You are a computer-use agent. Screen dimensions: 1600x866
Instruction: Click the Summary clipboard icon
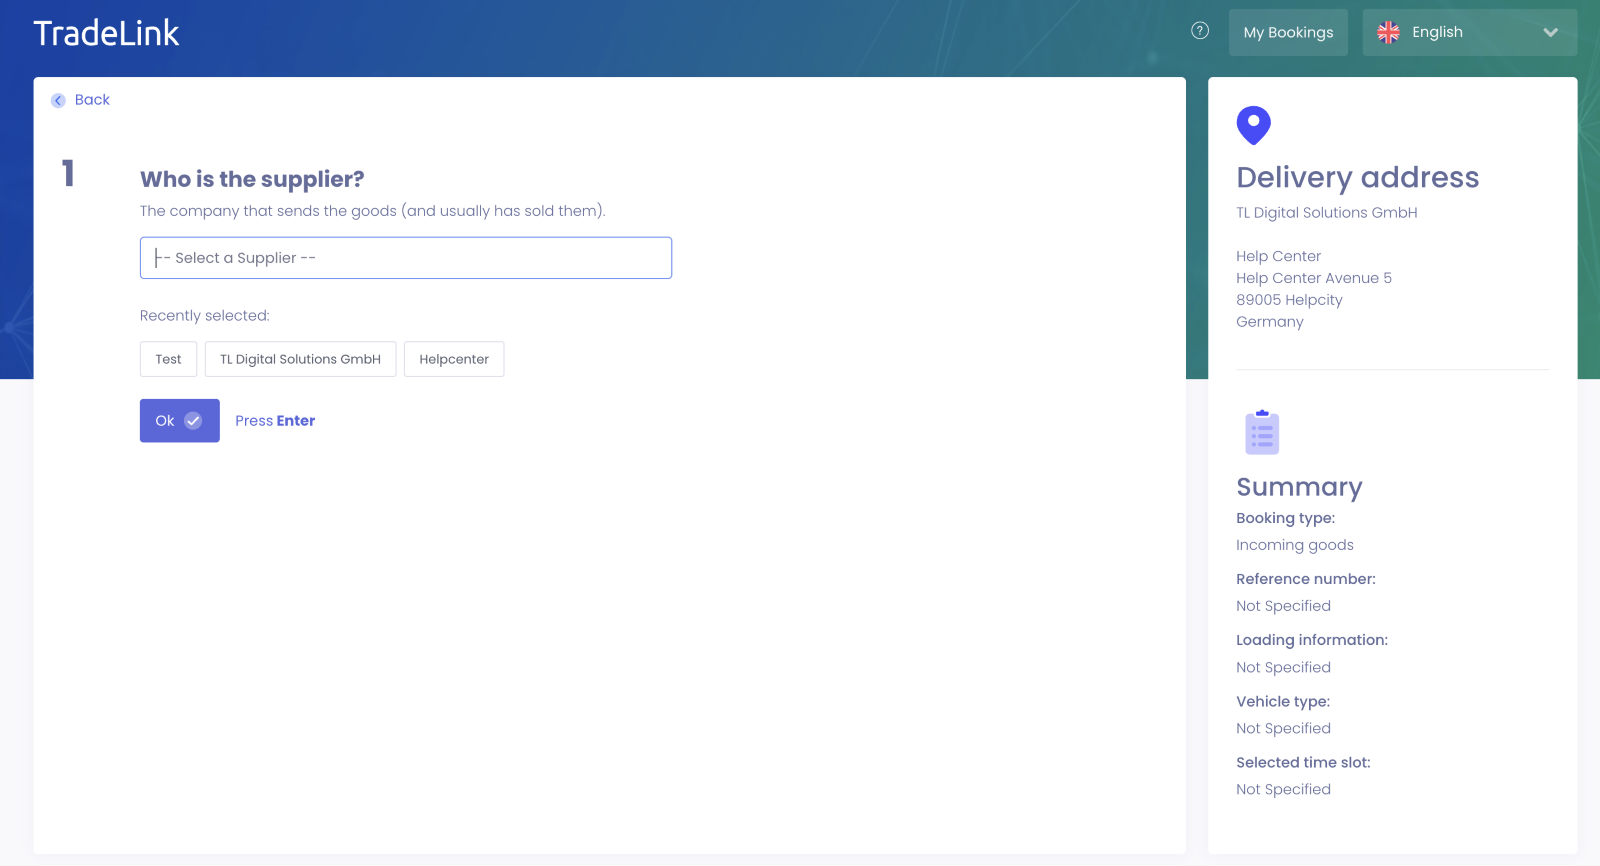tap(1262, 433)
